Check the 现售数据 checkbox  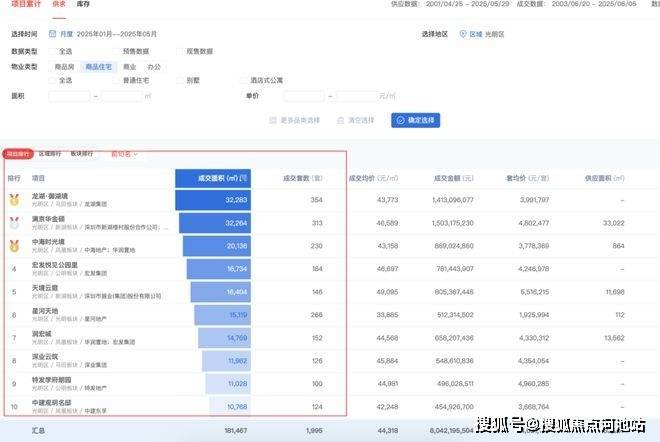coord(179,51)
